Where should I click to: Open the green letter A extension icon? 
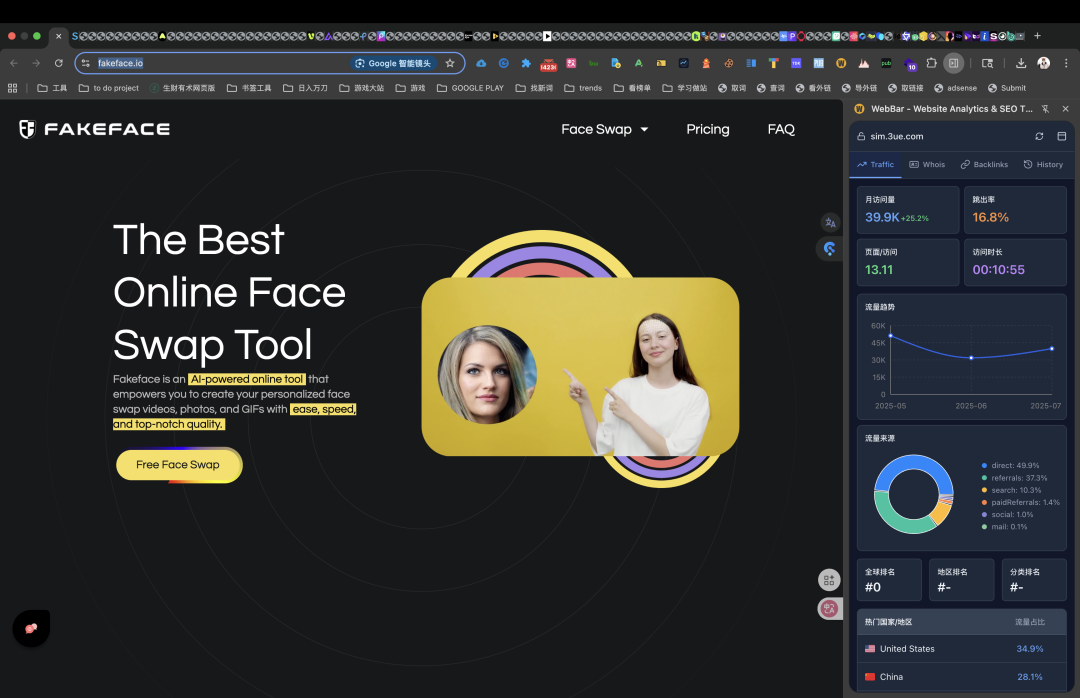pos(638,63)
